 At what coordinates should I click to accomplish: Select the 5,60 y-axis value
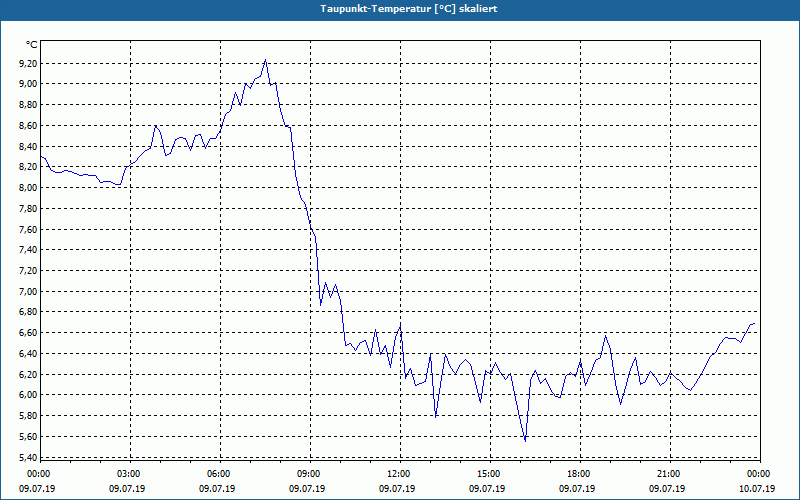click(x=28, y=437)
